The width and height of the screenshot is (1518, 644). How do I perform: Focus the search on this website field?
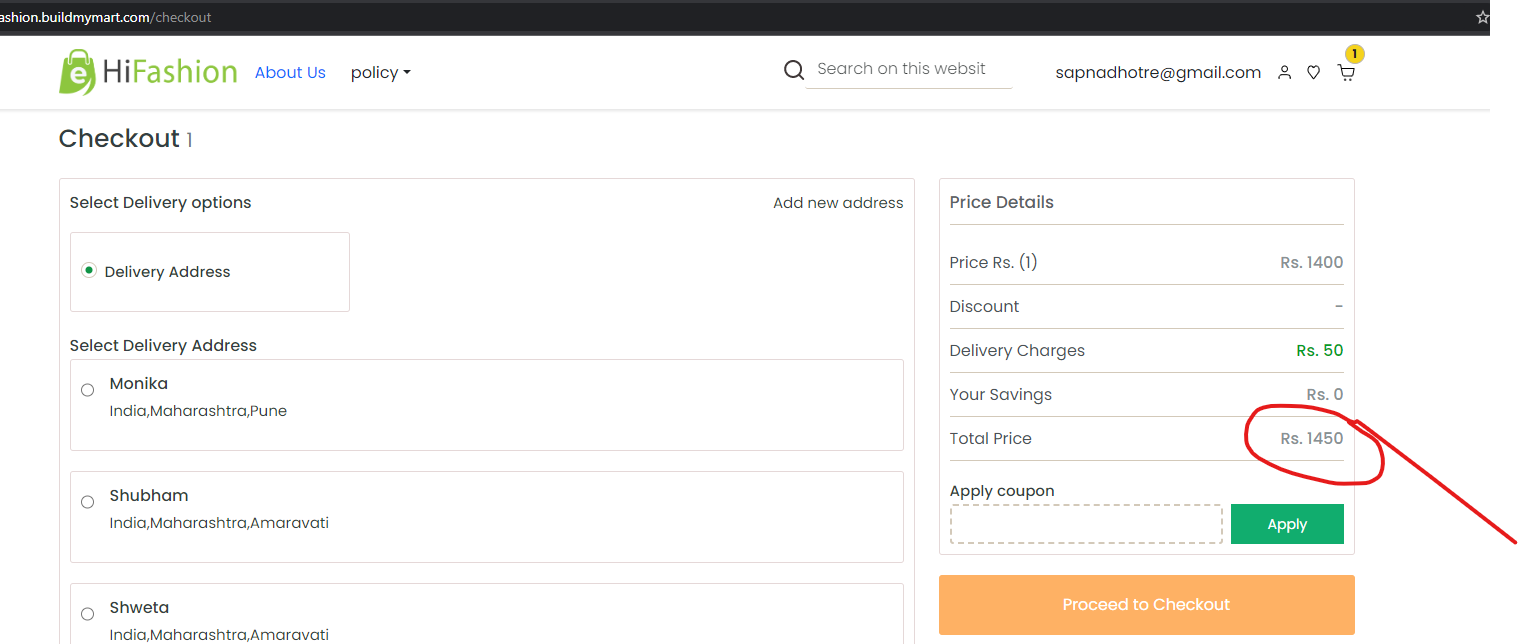pyautogui.click(x=908, y=69)
